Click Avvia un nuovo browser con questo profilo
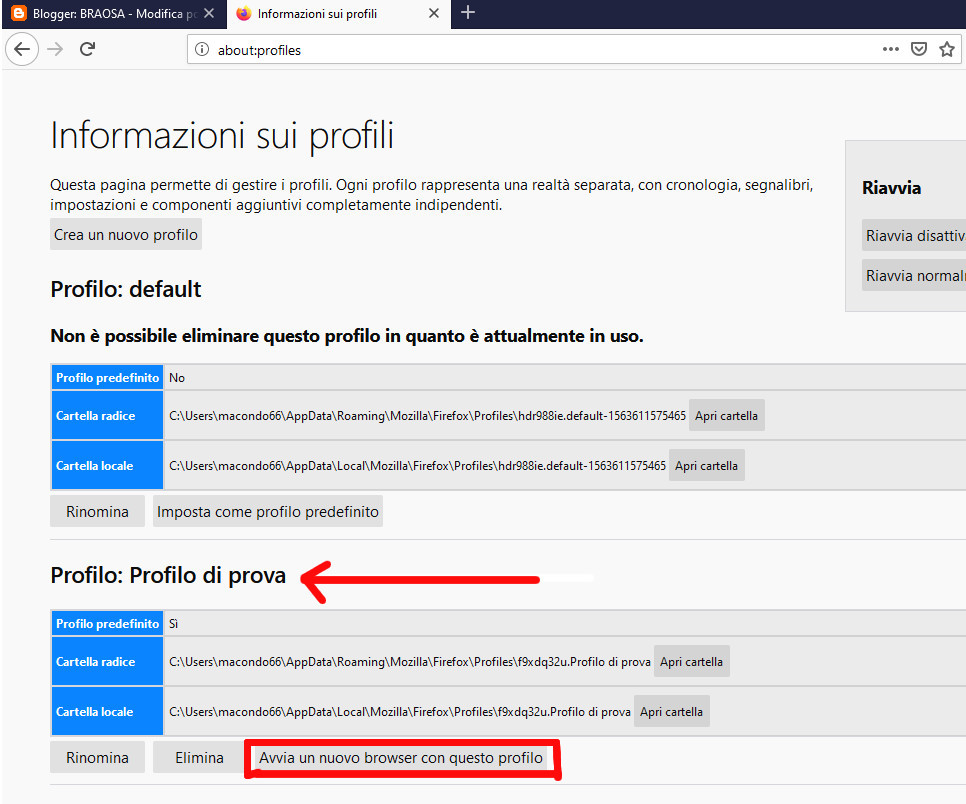Viewport: 966px width, 804px height. pyautogui.click(x=401, y=757)
